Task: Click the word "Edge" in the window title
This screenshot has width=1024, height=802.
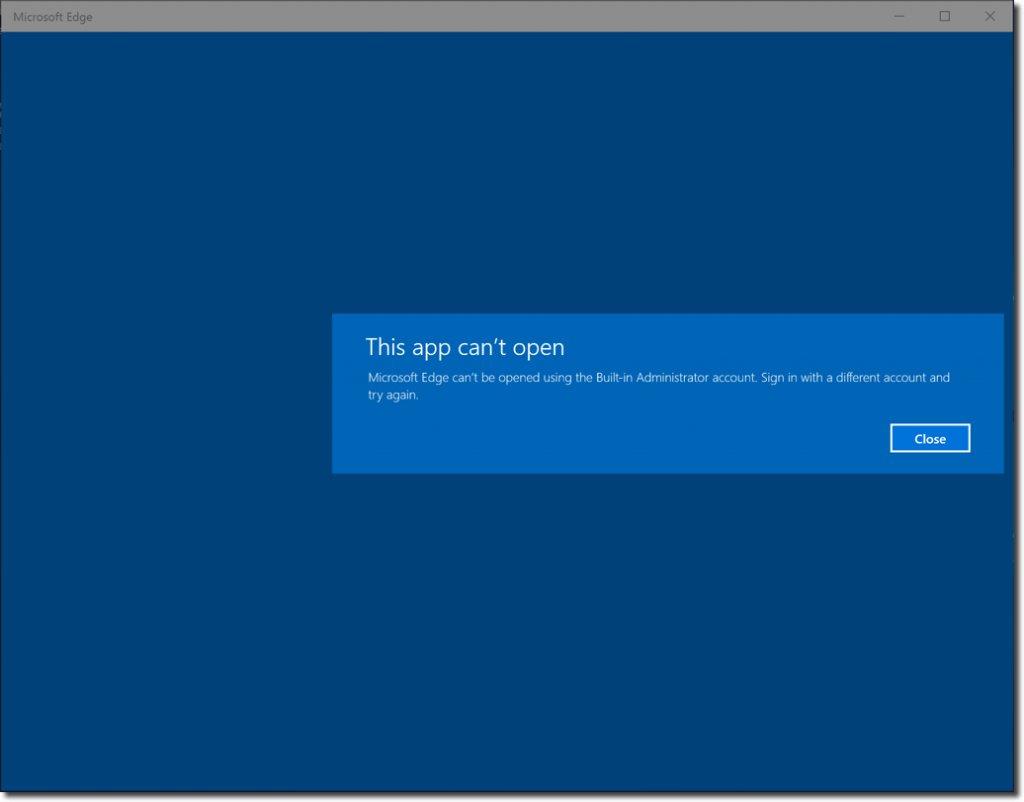Action: click(x=78, y=17)
